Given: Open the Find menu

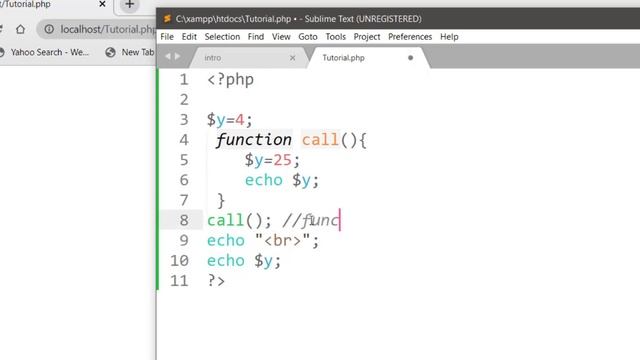Looking at the screenshot, I should 256,37.
